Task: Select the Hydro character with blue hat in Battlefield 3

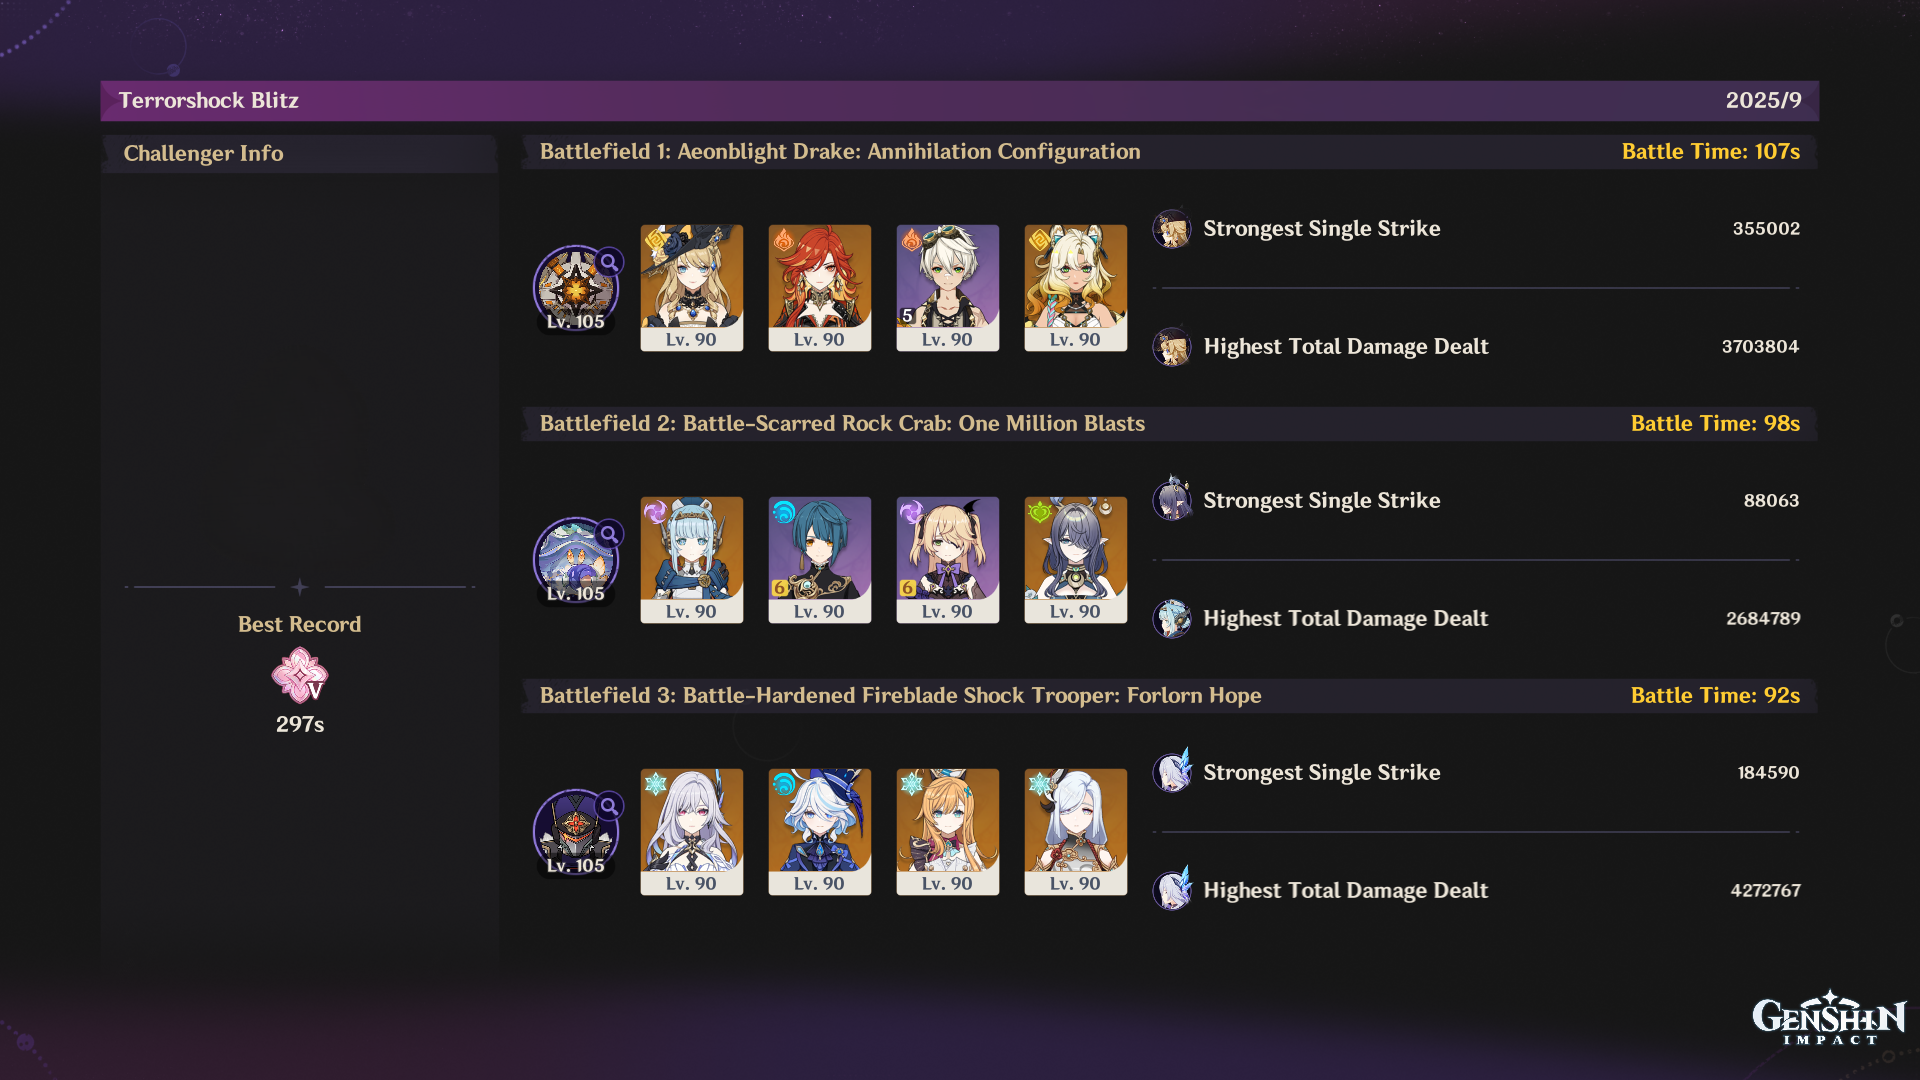Action: click(x=820, y=832)
